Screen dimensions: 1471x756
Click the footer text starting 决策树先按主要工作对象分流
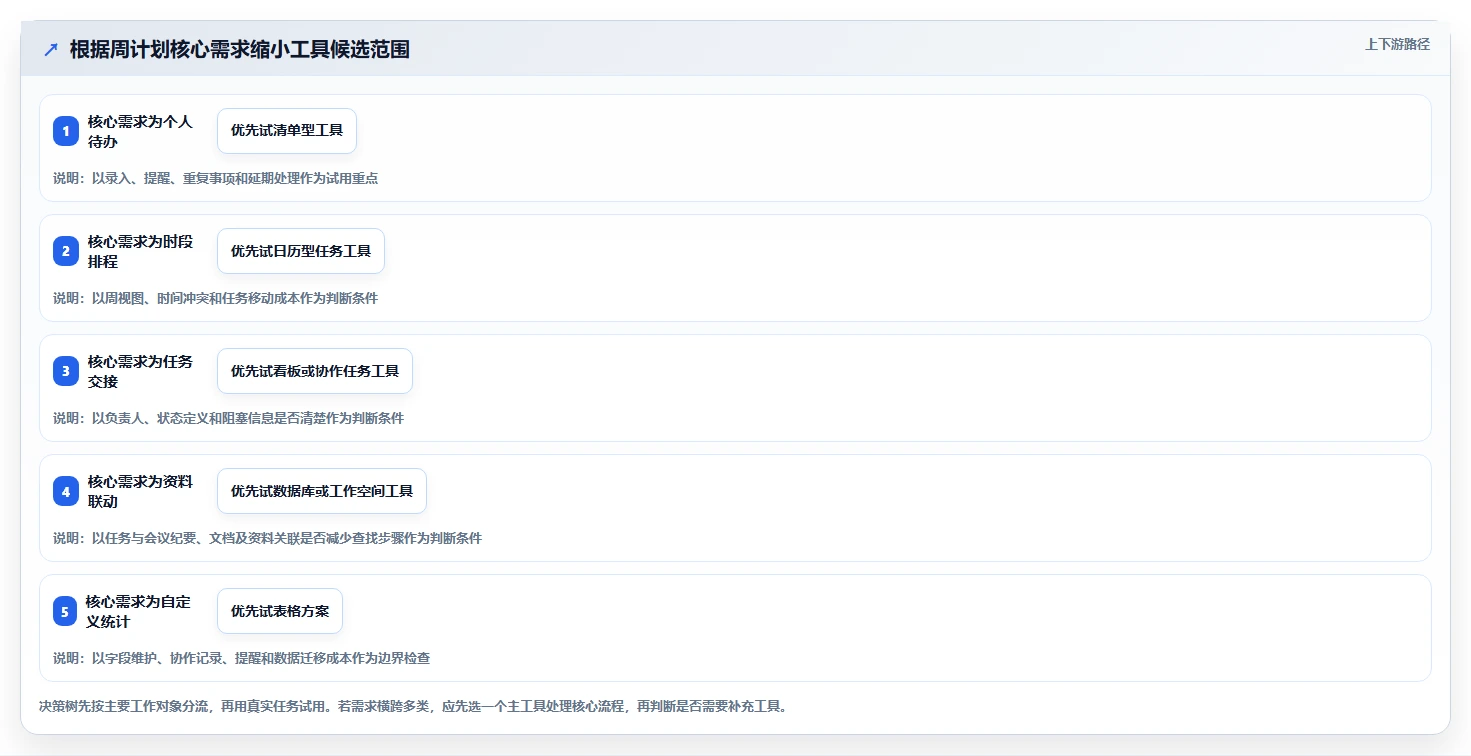[414, 706]
